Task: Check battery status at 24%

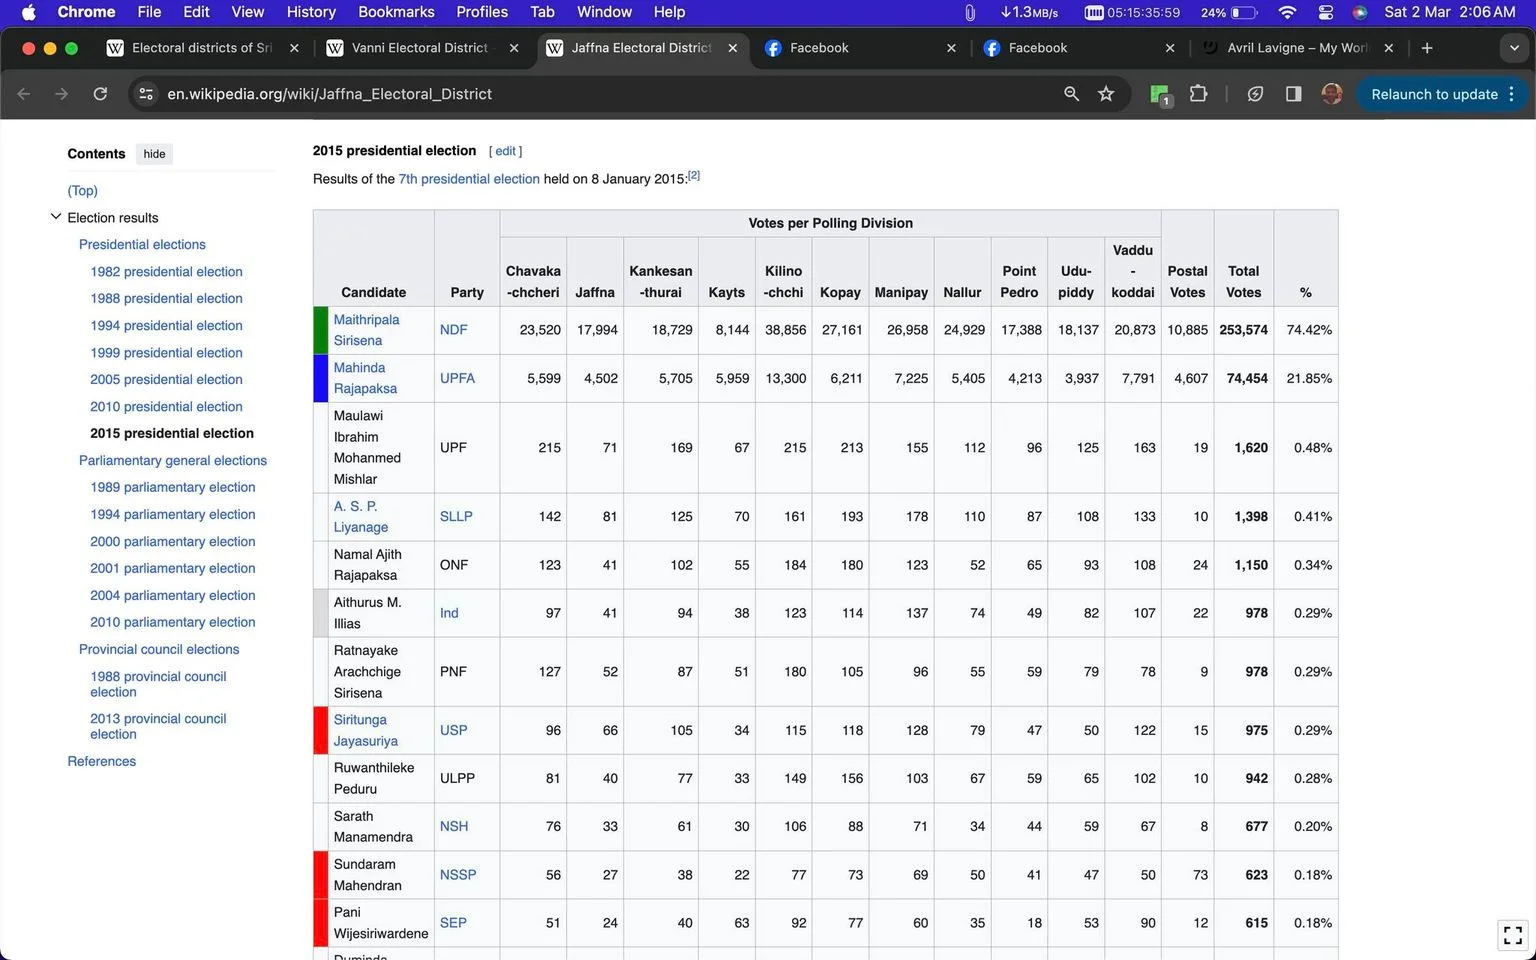Action: pos(1229,12)
